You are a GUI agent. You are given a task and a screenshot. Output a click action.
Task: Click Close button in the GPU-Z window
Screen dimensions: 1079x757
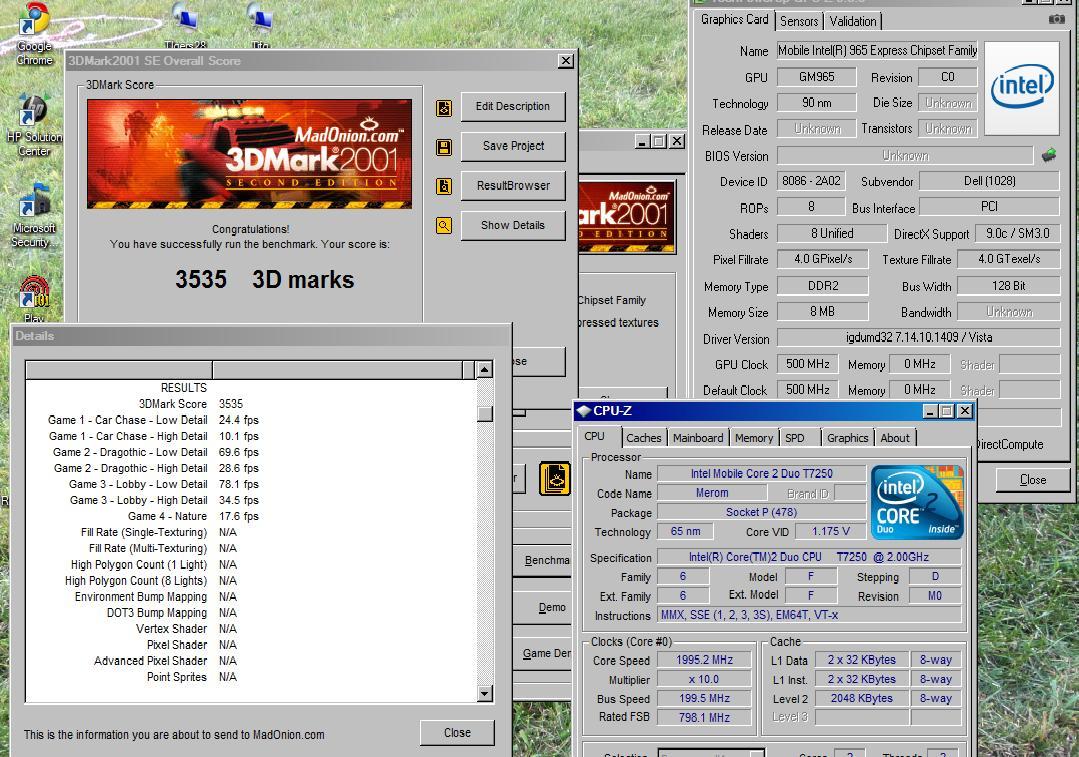tap(1032, 480)
